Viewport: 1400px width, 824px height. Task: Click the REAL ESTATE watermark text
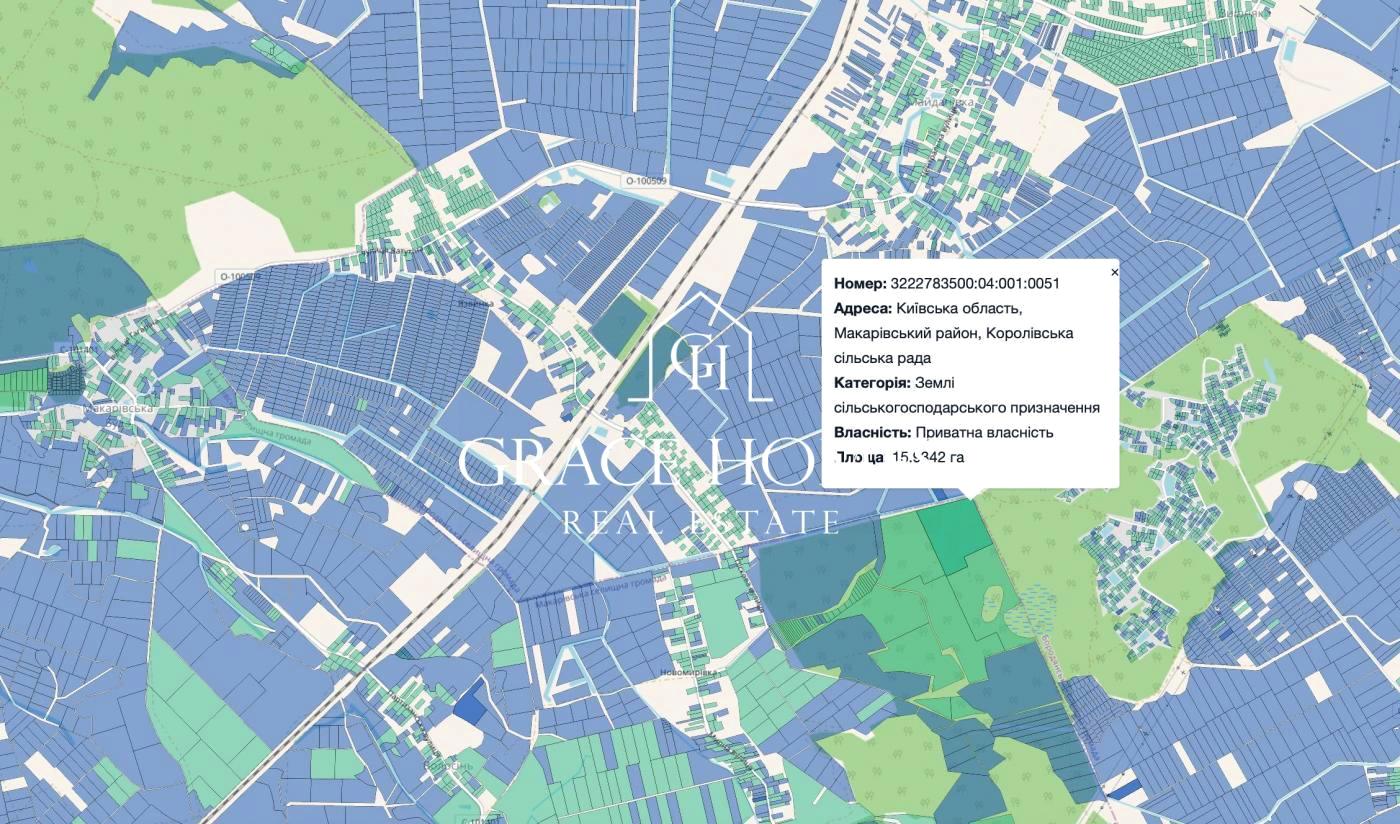pyautogui.click(x=700, y=521)
